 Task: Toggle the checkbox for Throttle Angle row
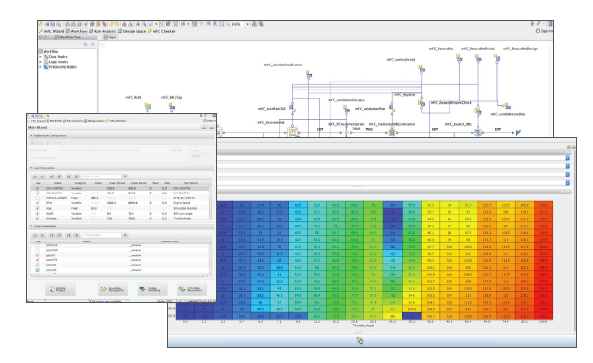click(37, 218)
